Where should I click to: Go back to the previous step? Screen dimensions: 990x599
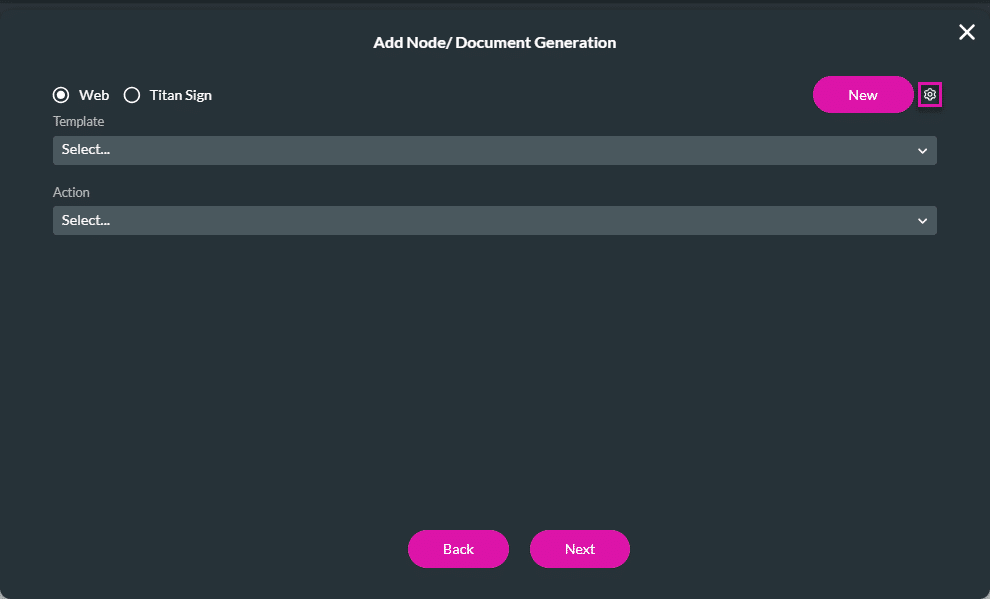pyautogui.click(x=458, y=549)
